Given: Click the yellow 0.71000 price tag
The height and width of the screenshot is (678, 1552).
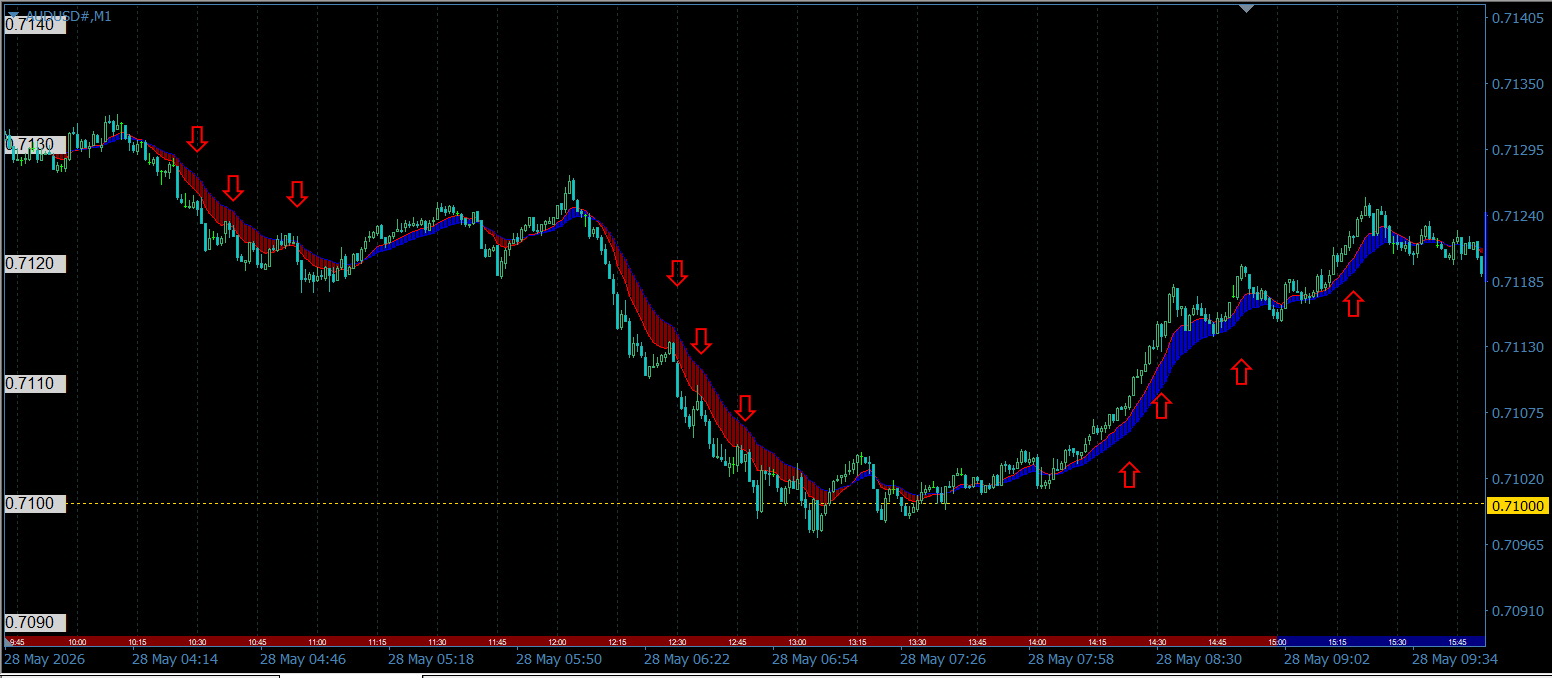Looking at the screenshot, I should pyautogui.click(x=1518, y=506).
